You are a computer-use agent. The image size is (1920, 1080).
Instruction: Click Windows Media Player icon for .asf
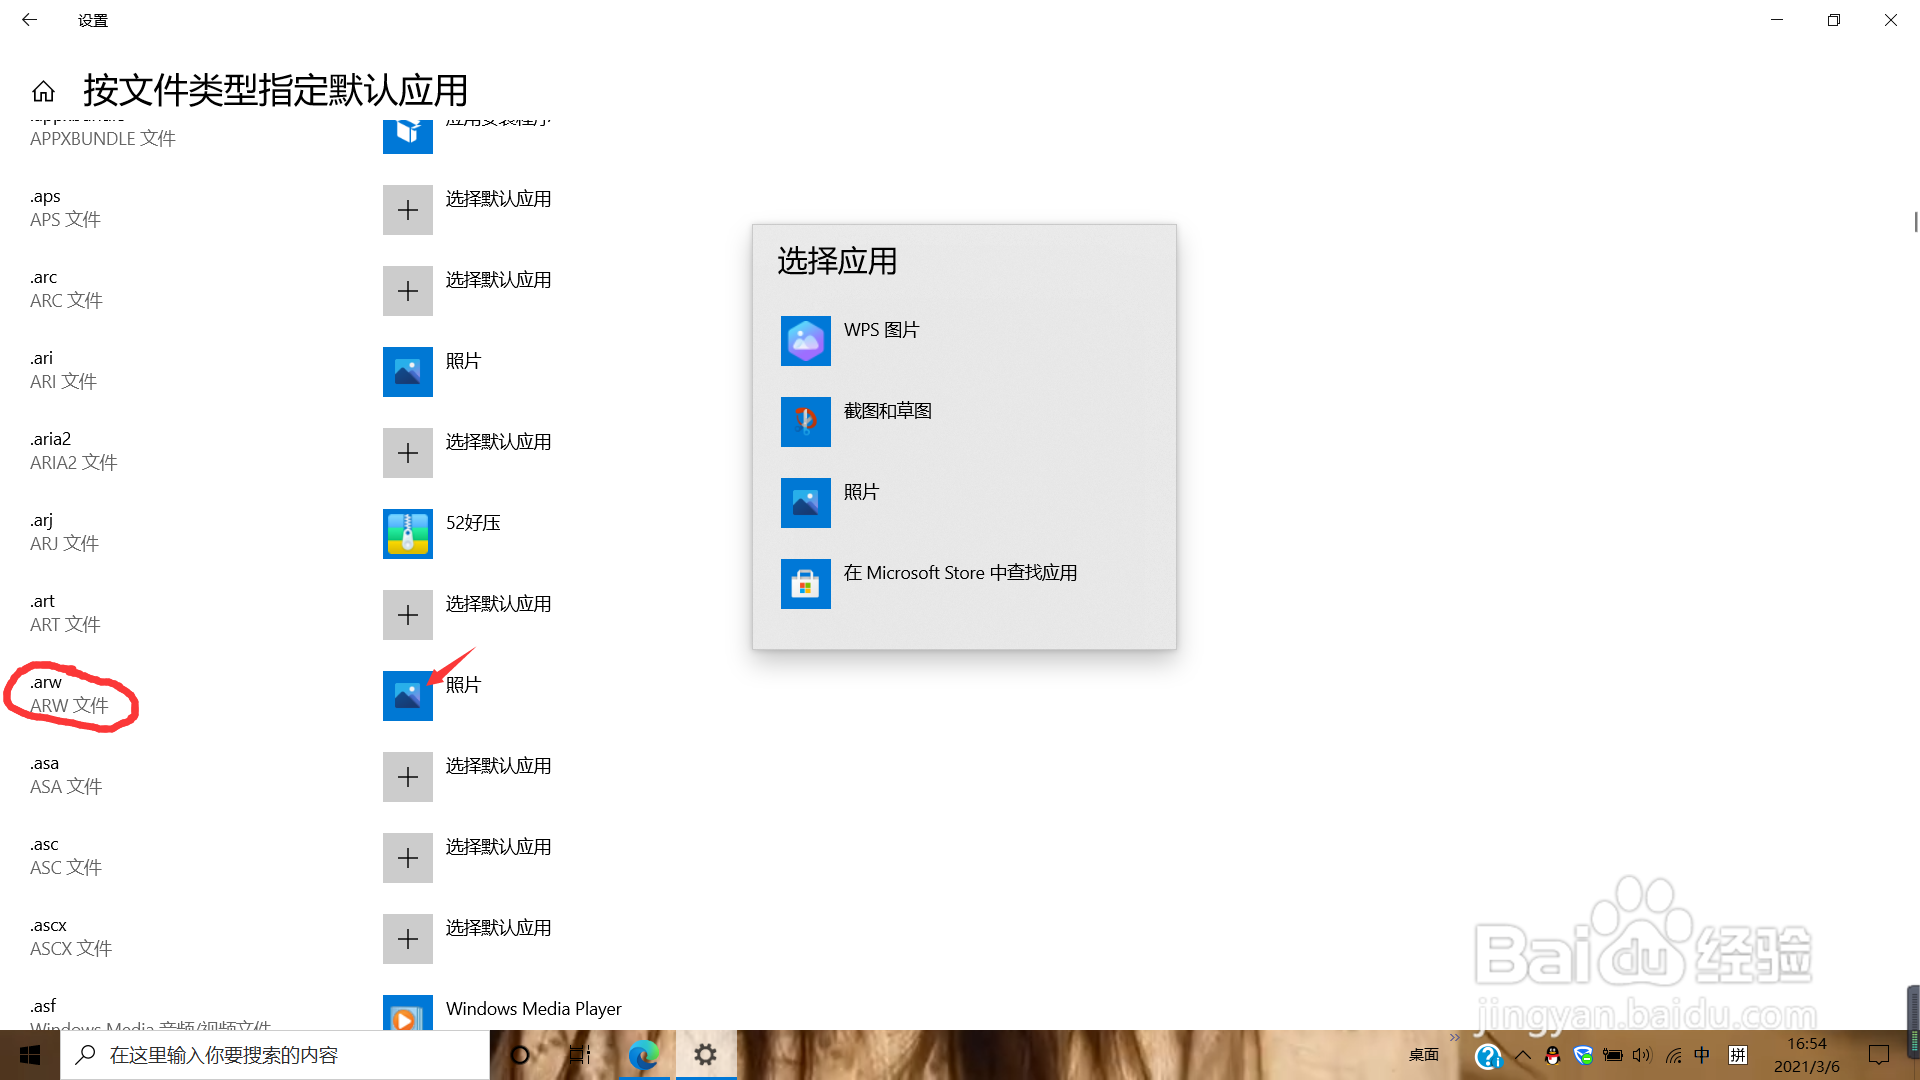coord(407,1012)
